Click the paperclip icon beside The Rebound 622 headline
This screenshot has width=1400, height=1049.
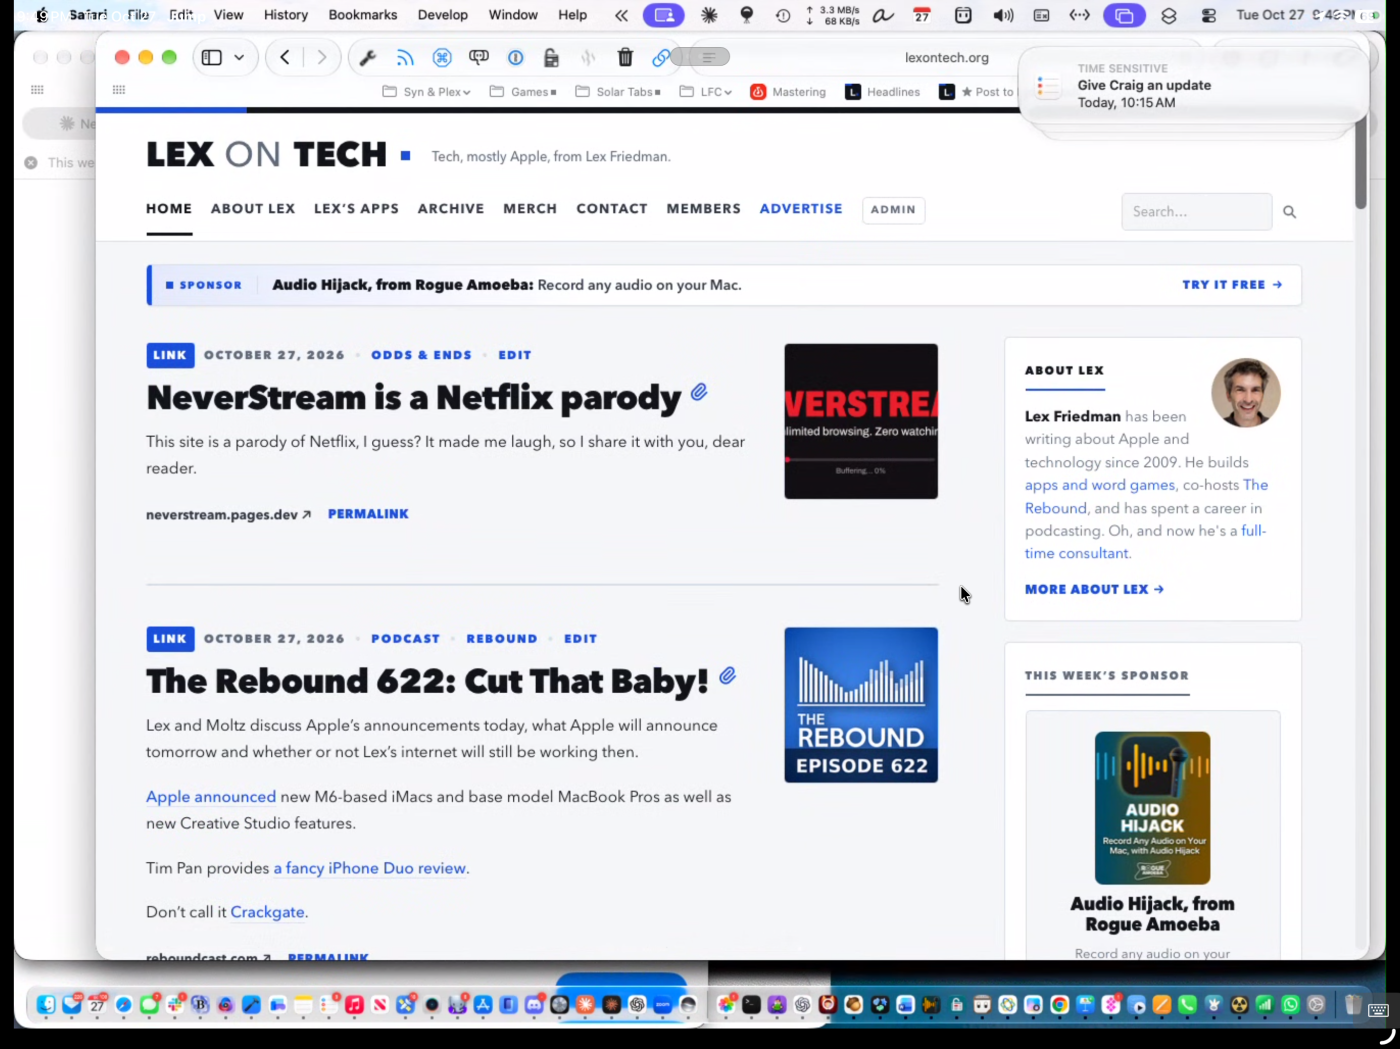click(728, 676)
